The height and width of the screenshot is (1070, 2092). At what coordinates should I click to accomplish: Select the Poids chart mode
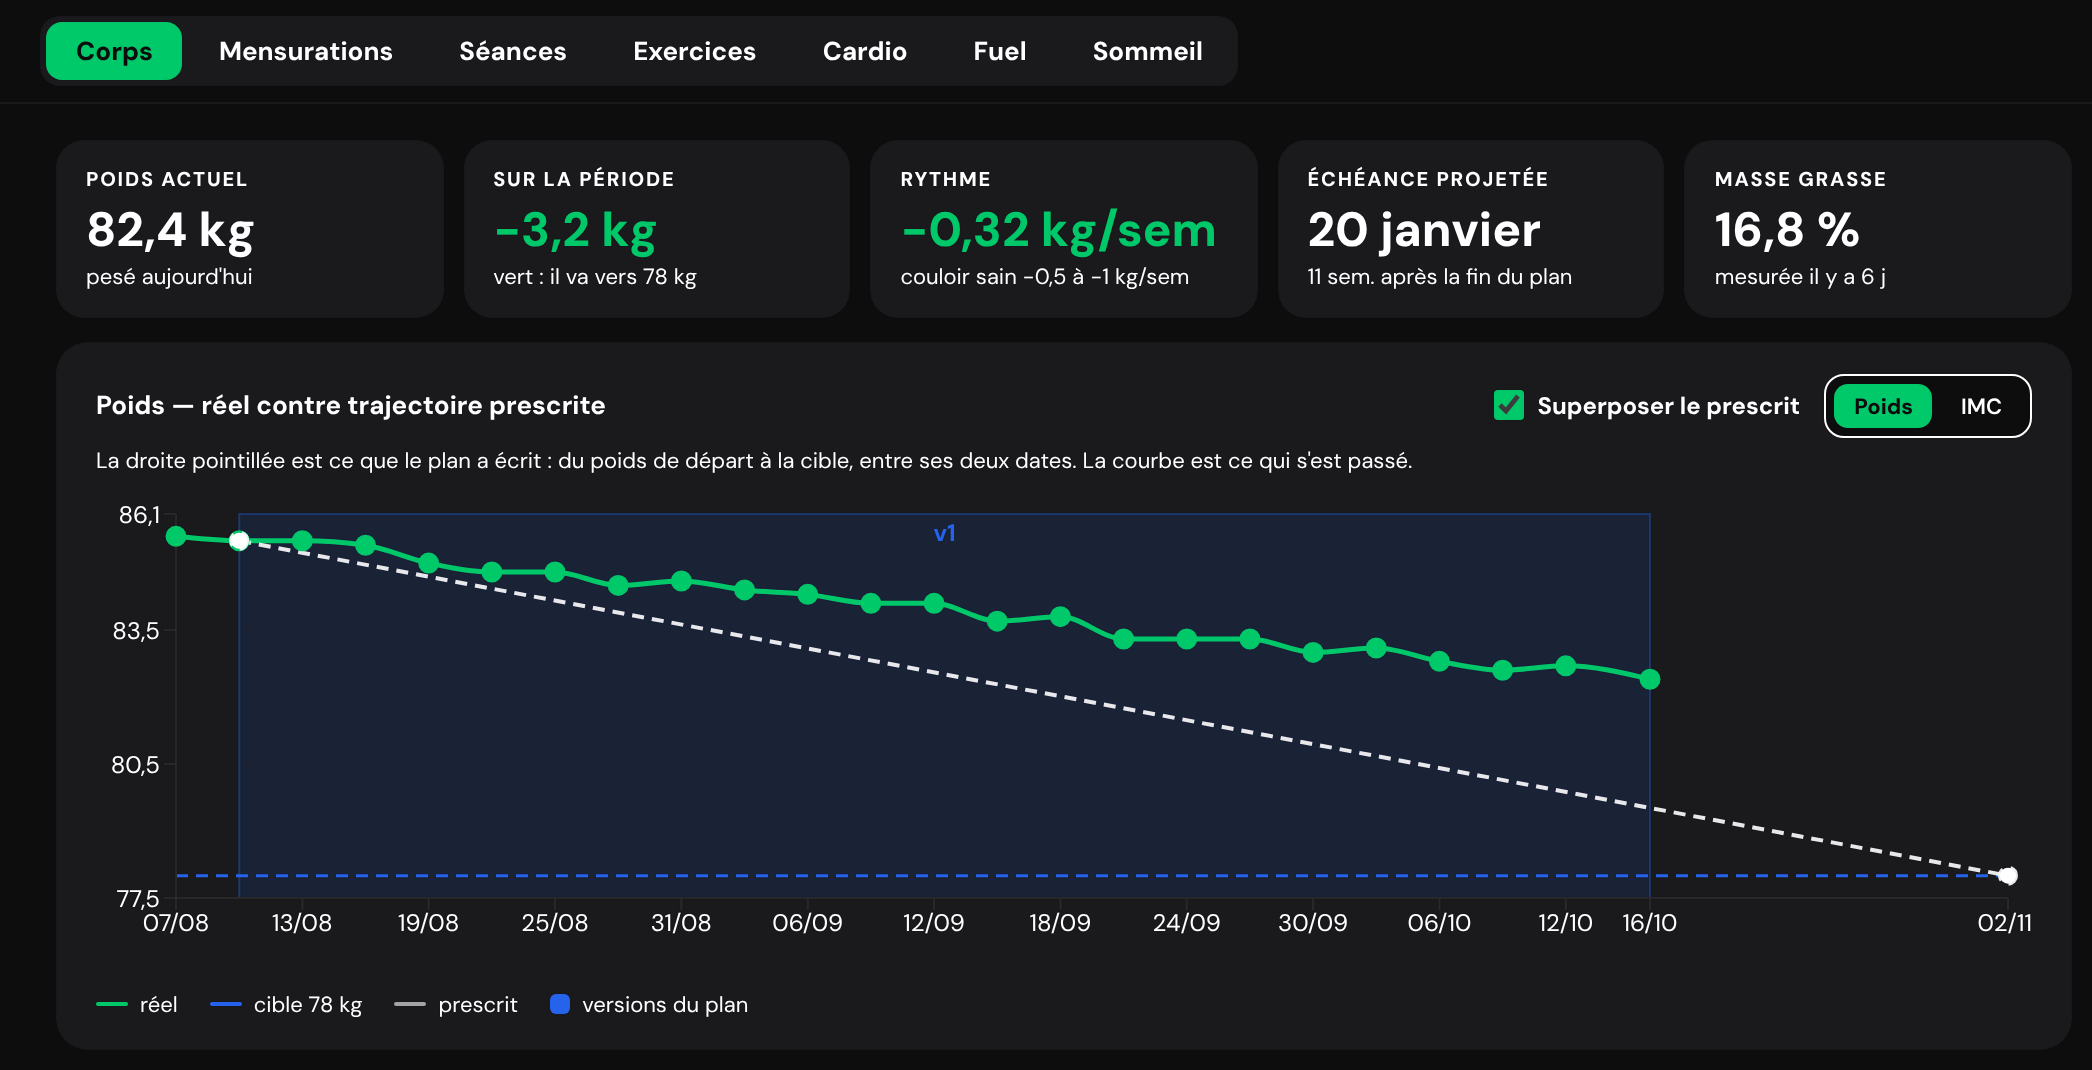click(1883, 406)
